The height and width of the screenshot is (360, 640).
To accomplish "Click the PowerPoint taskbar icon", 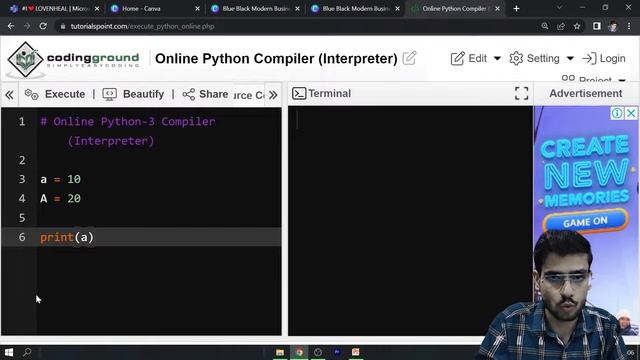I will pos(356,352).
